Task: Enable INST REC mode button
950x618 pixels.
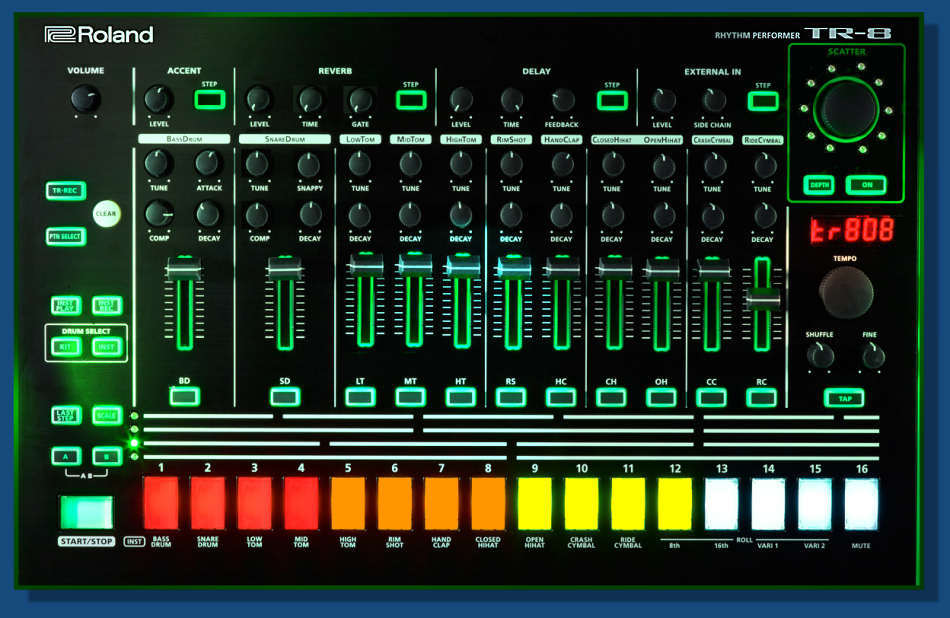Action: point(107,305)
